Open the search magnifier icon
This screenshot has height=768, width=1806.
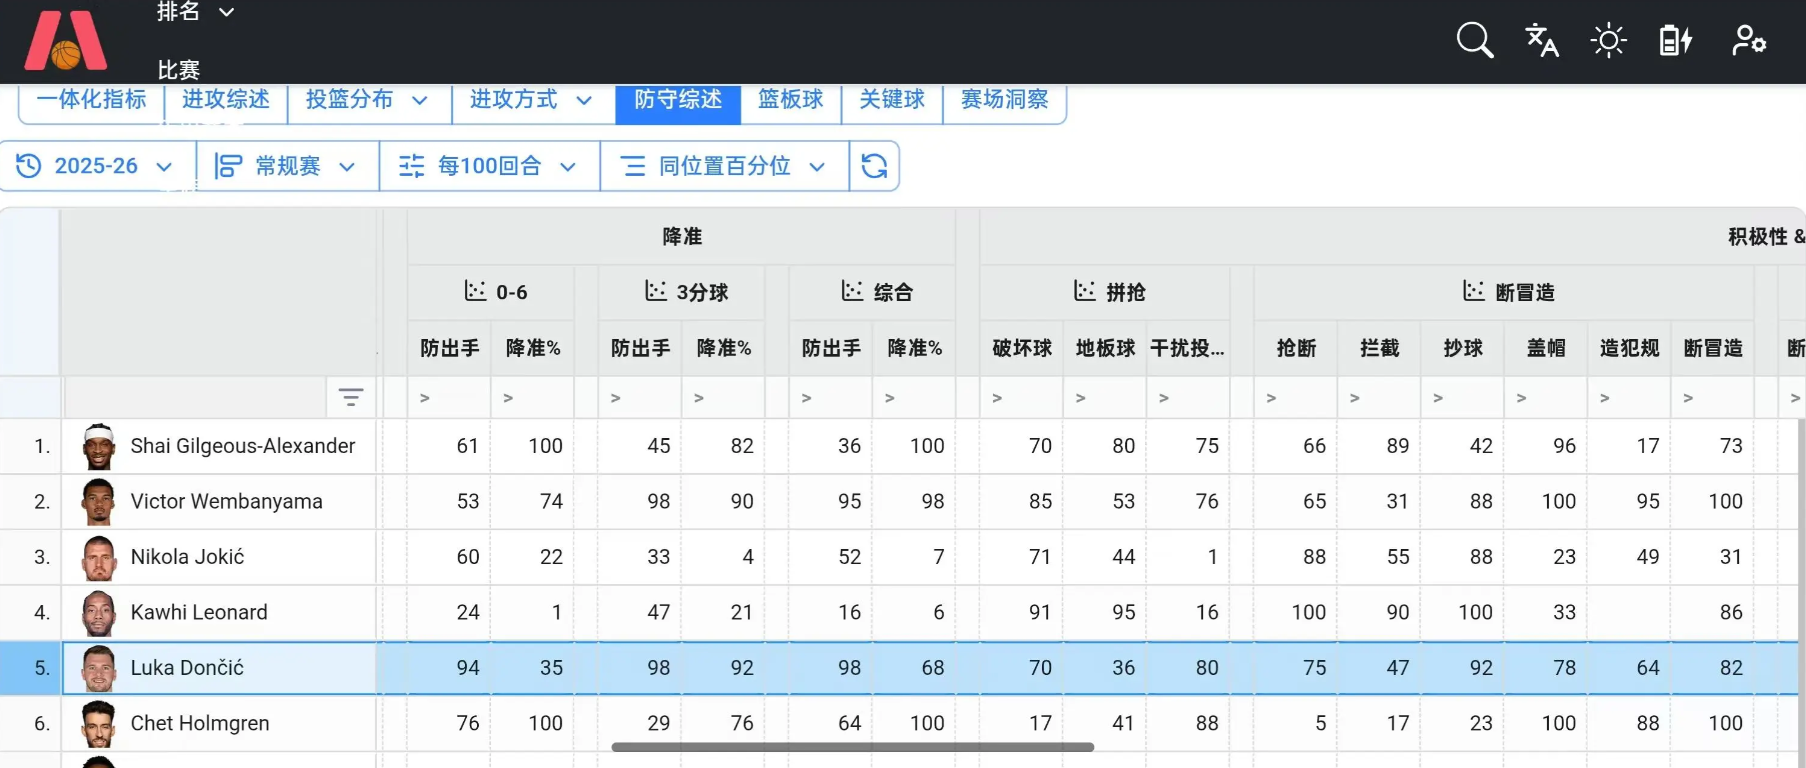(x=1474, y=41)
